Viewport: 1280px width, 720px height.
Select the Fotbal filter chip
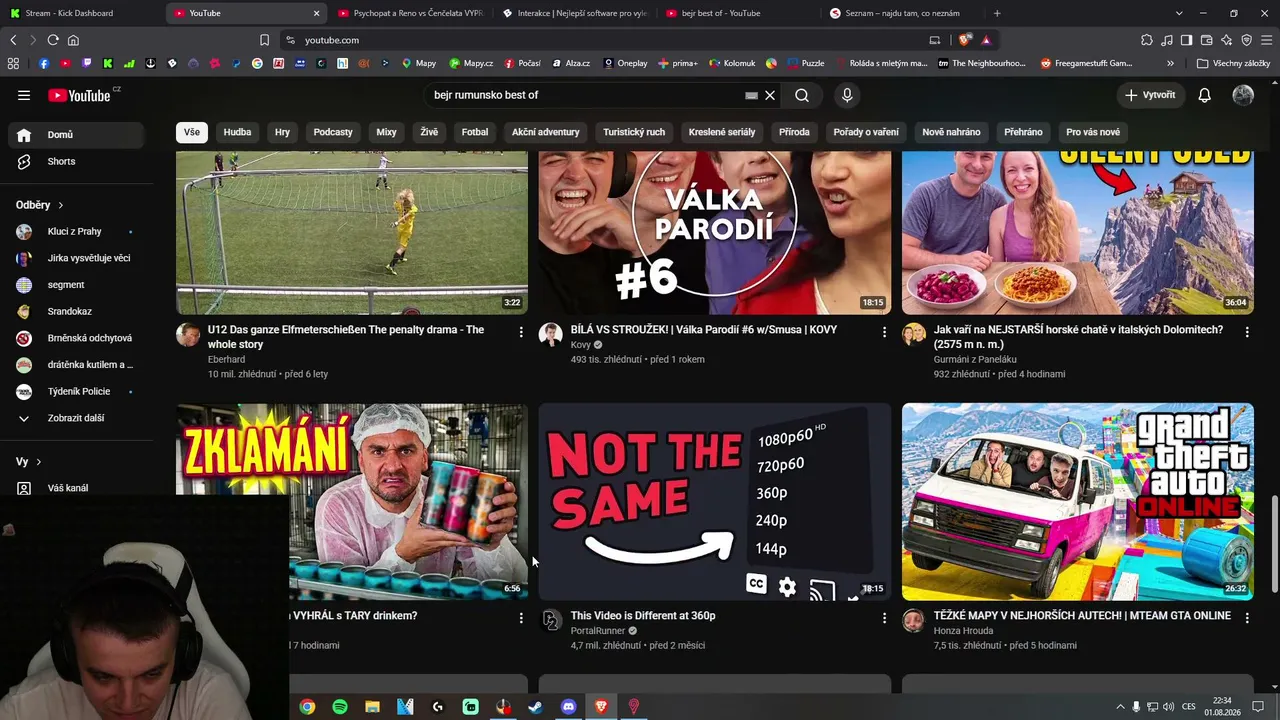click(x=475, y=132)
